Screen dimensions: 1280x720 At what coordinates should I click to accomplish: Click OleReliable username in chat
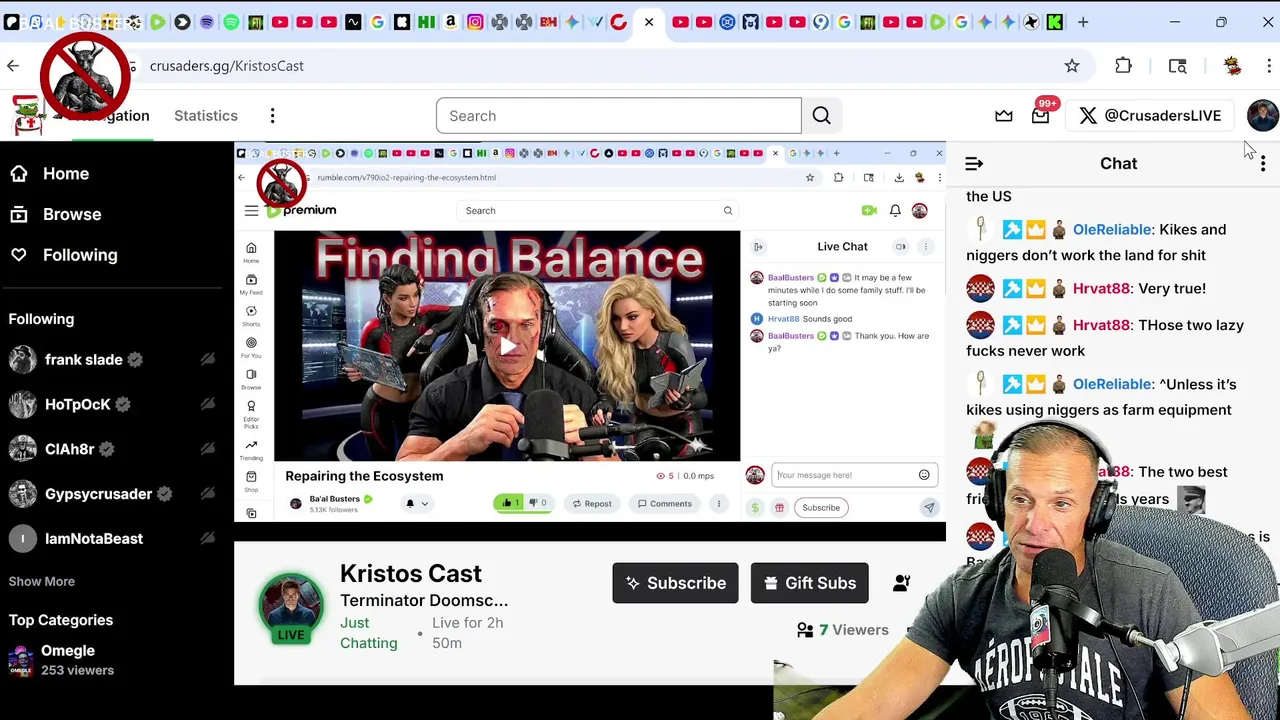1112,230
